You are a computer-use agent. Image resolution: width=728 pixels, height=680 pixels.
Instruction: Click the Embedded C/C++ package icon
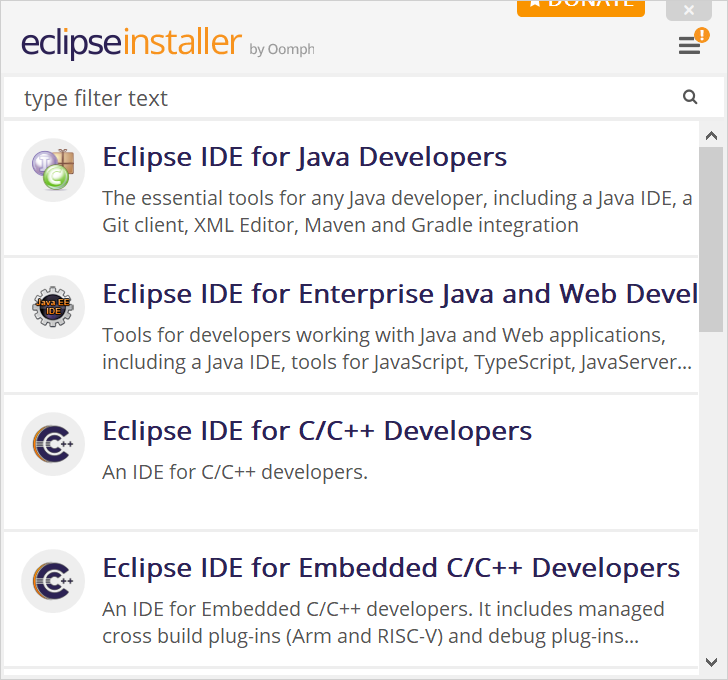[x=53, y=581]
